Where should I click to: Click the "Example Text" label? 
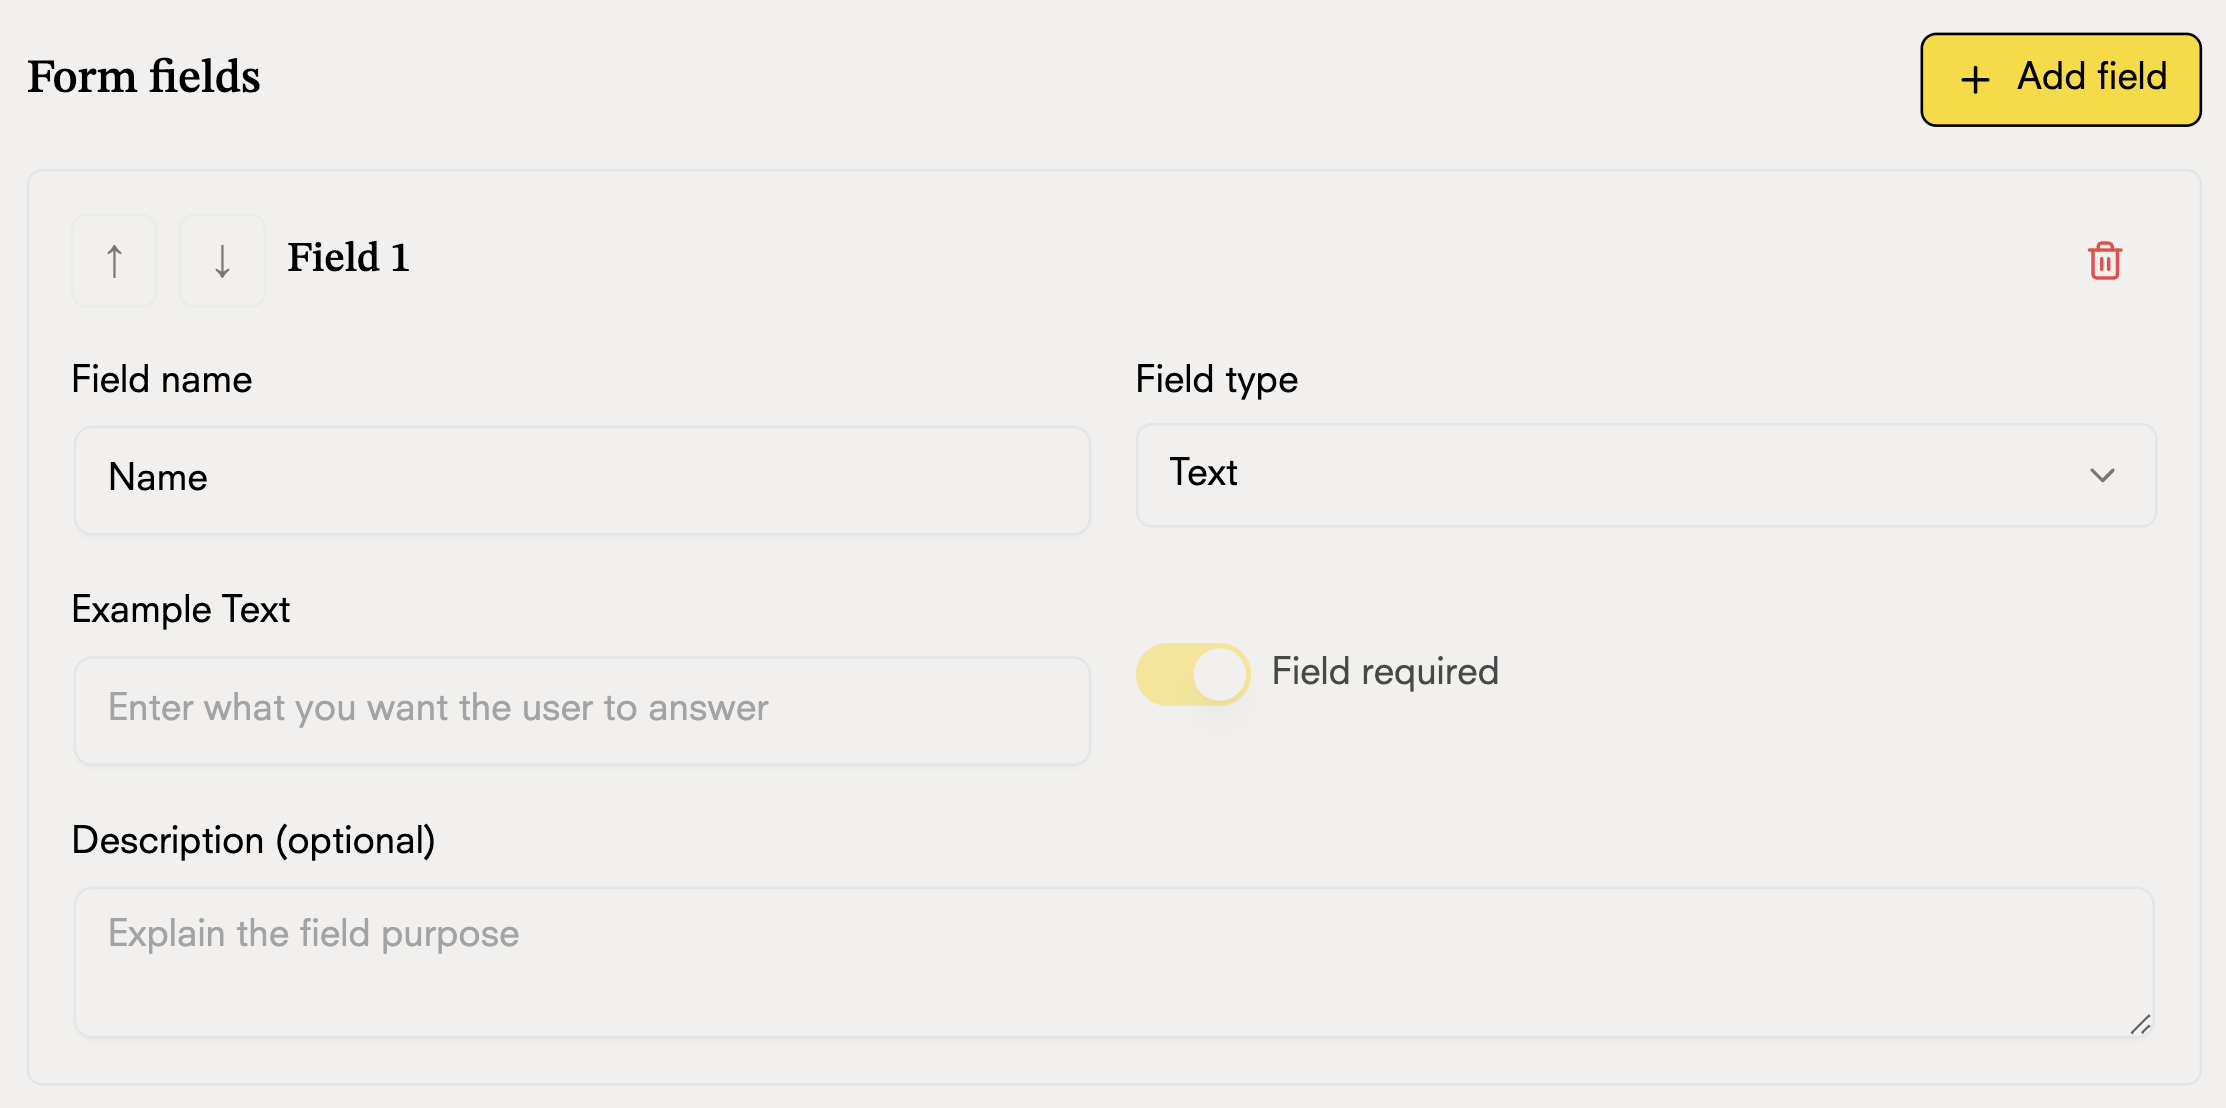pyautogui.click(x=181, y=610)
